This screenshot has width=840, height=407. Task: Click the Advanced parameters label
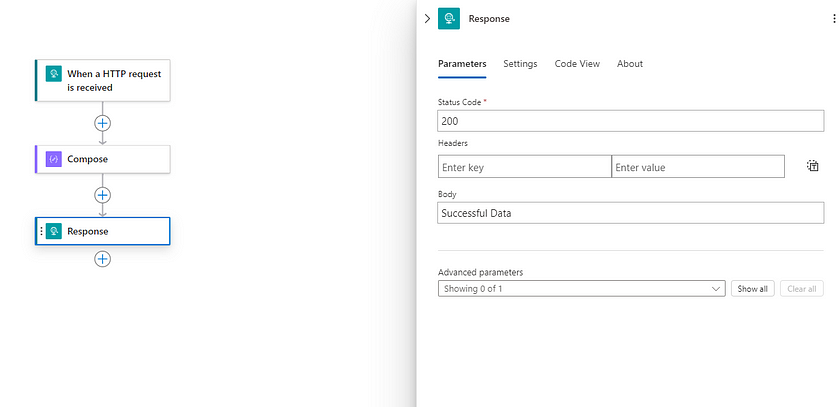481,272
